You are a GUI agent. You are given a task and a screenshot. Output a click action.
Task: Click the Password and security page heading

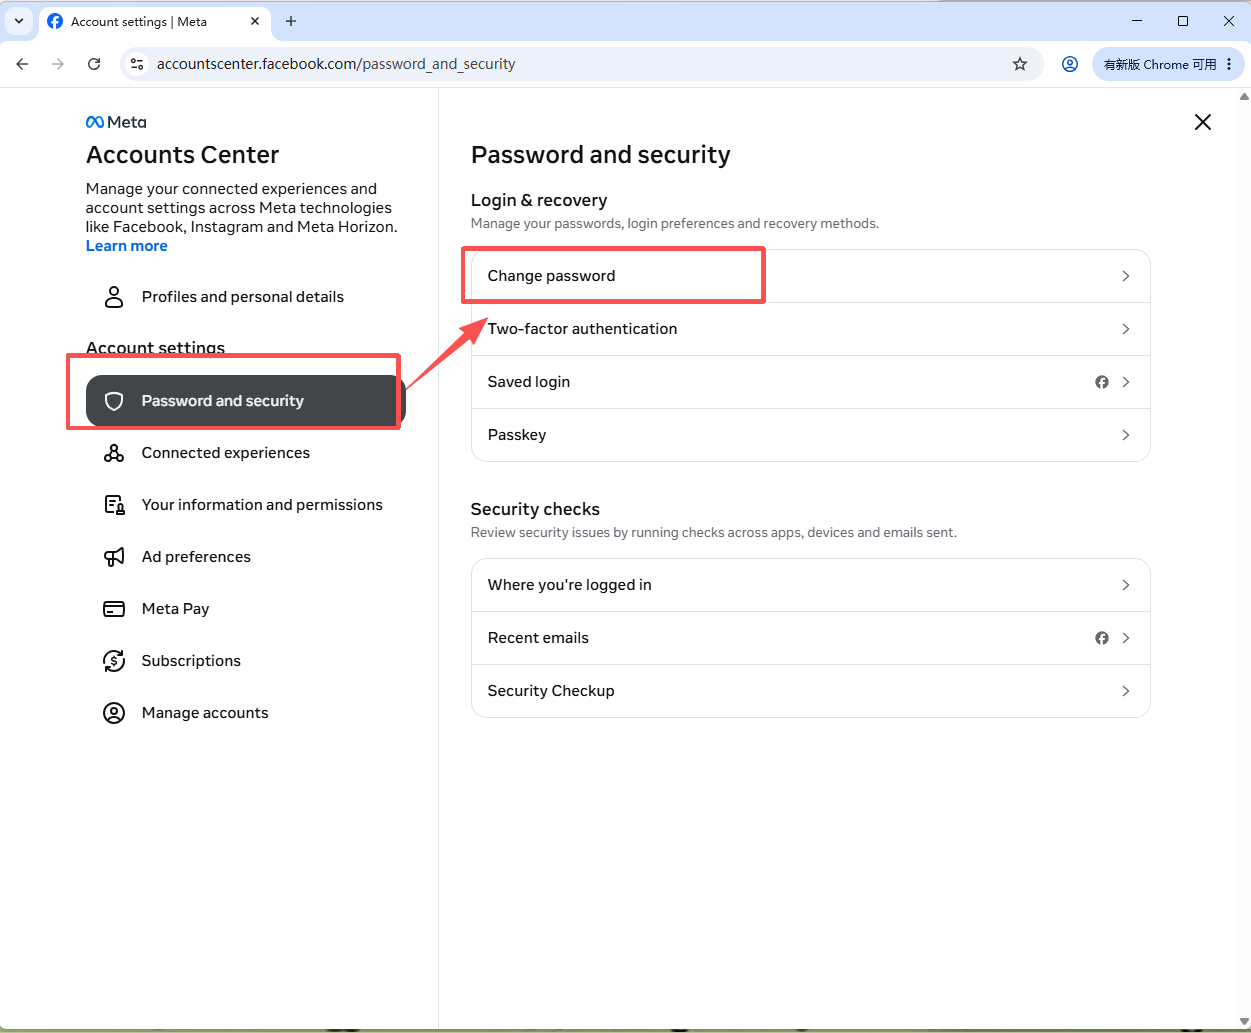(x=601, y=155)
